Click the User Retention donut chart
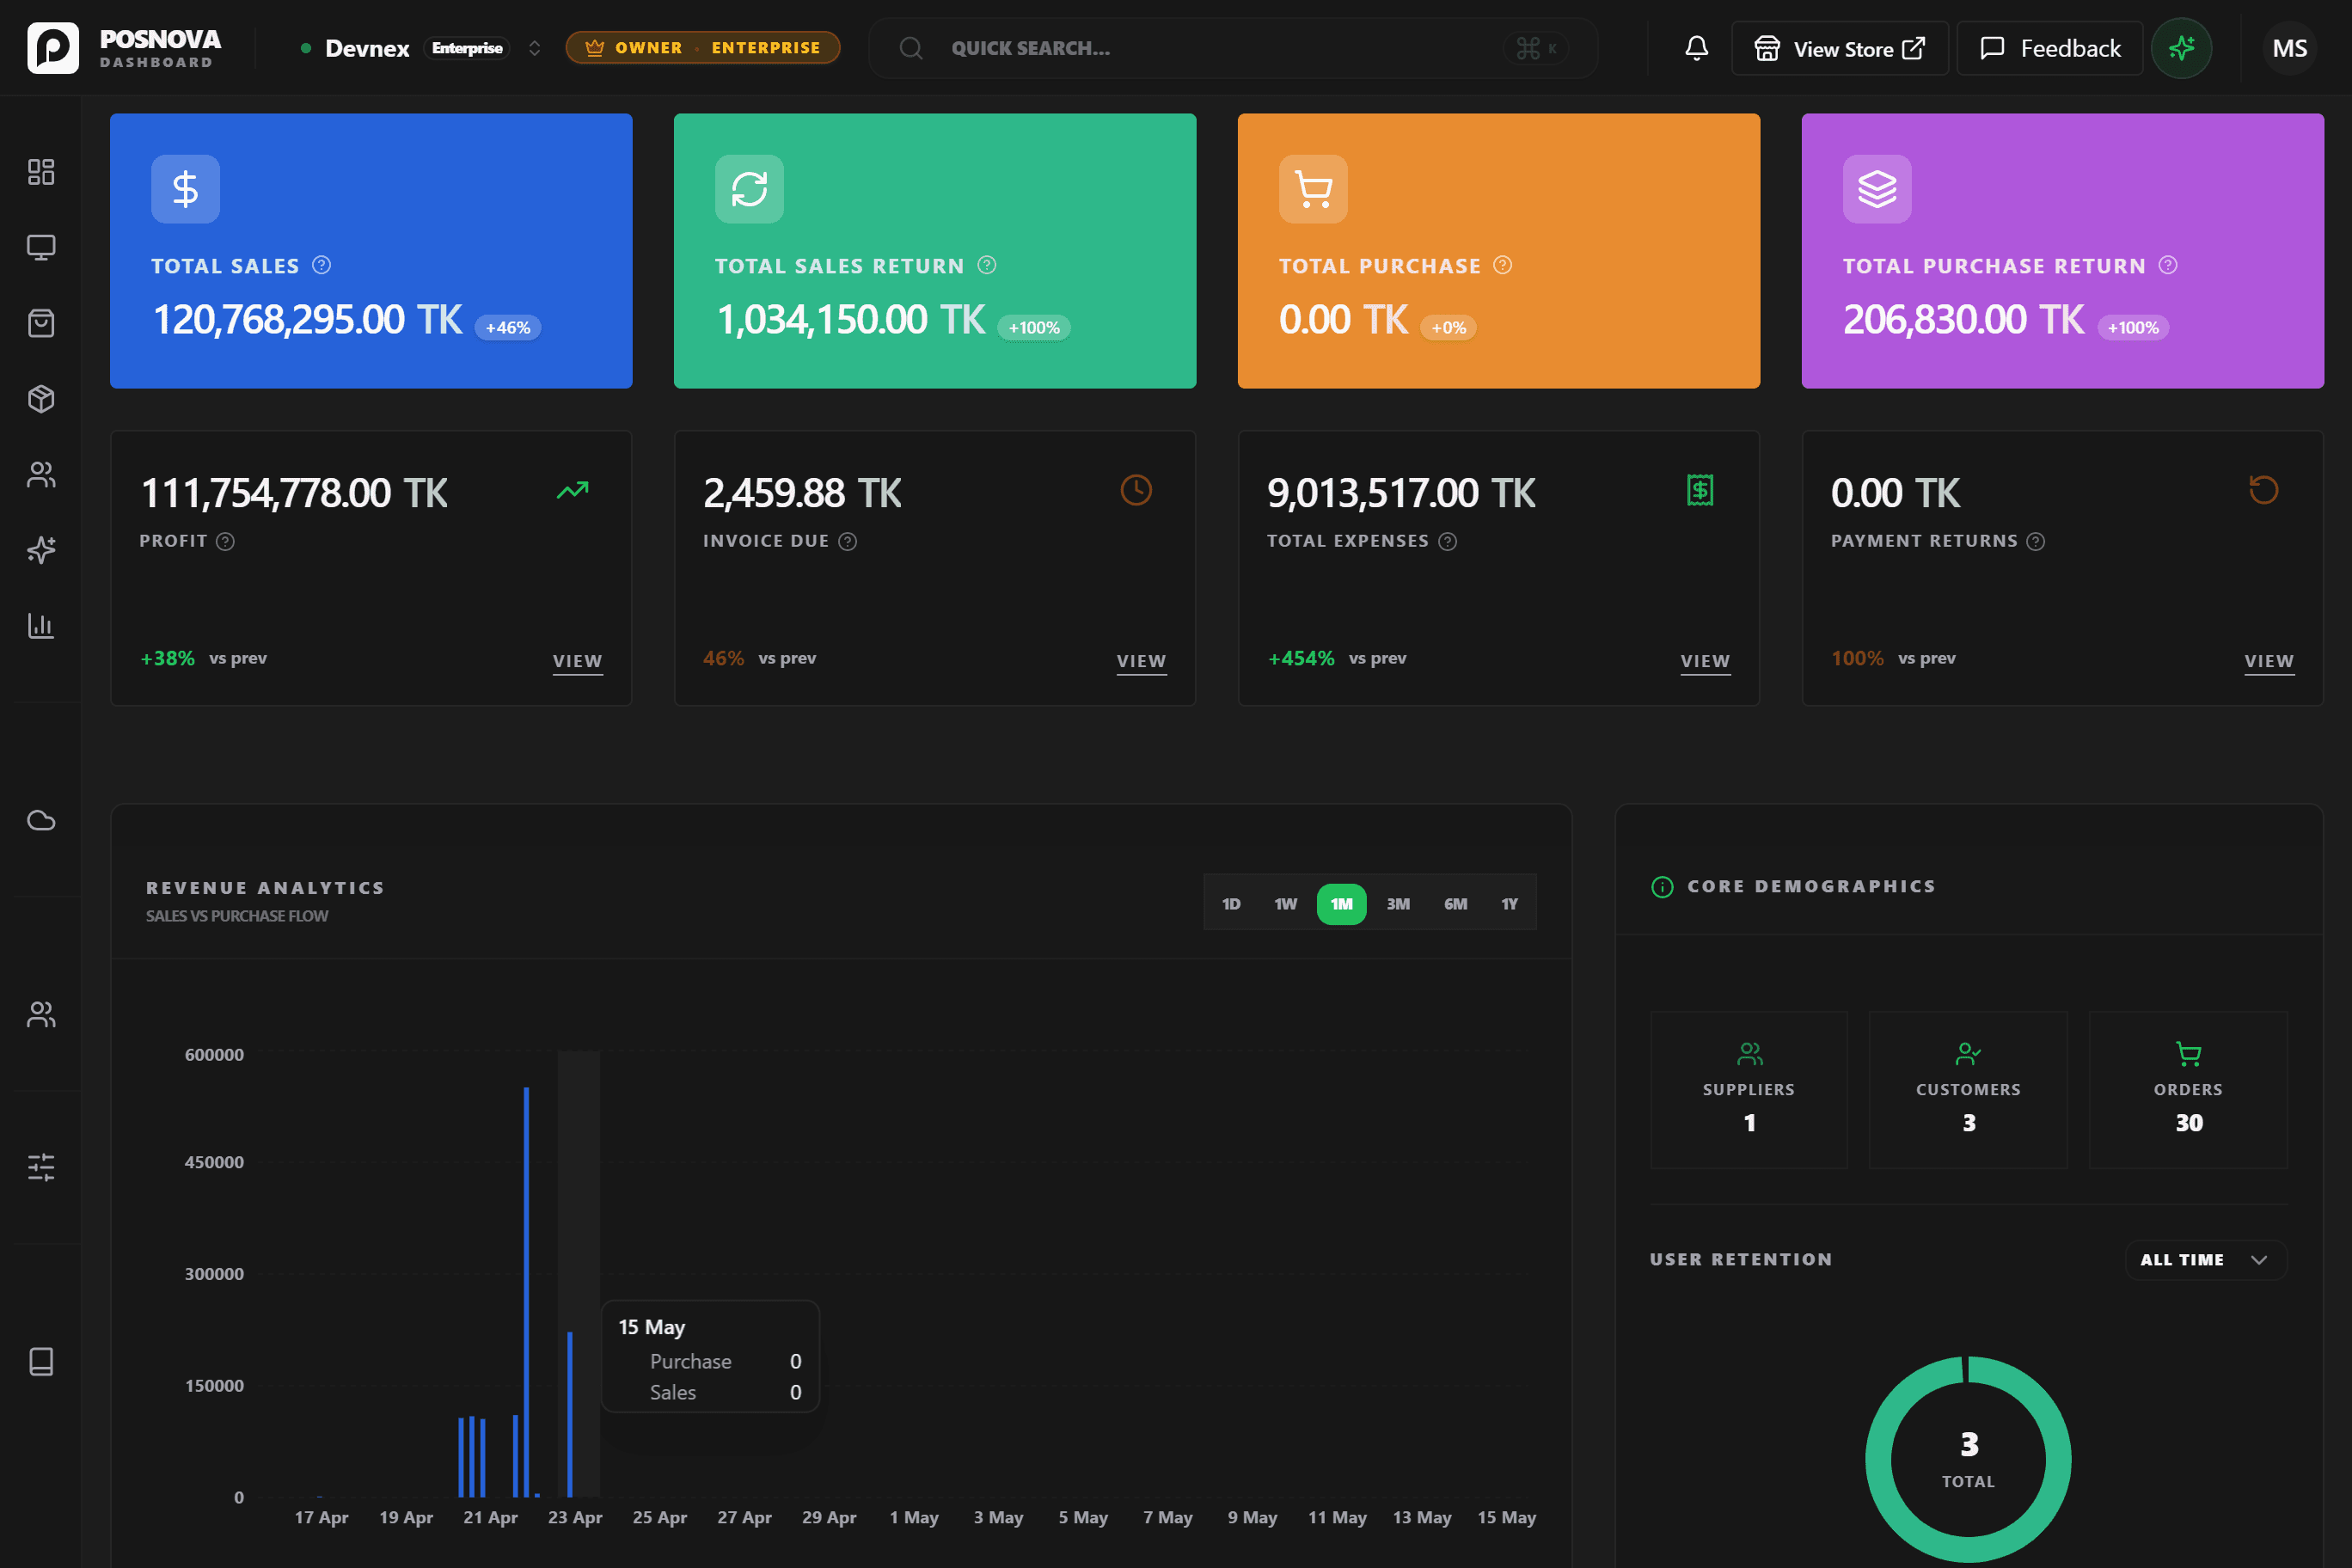 pos(1968,1459)
